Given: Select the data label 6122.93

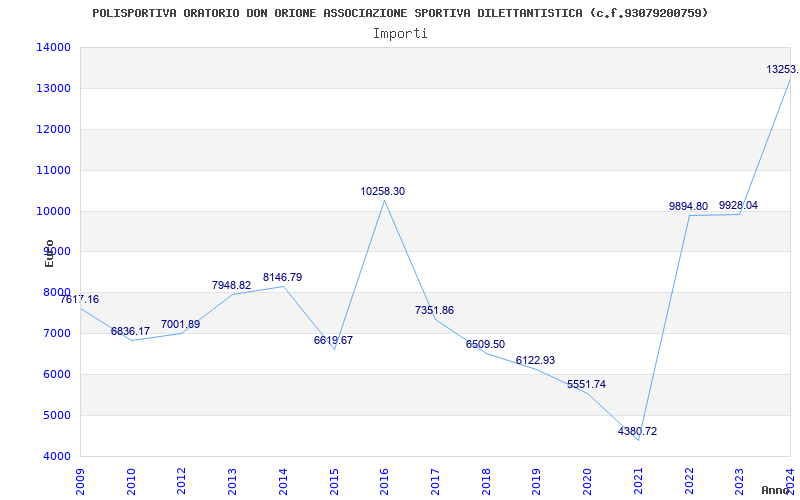Looking at the screenshot, I should (535, 360).
